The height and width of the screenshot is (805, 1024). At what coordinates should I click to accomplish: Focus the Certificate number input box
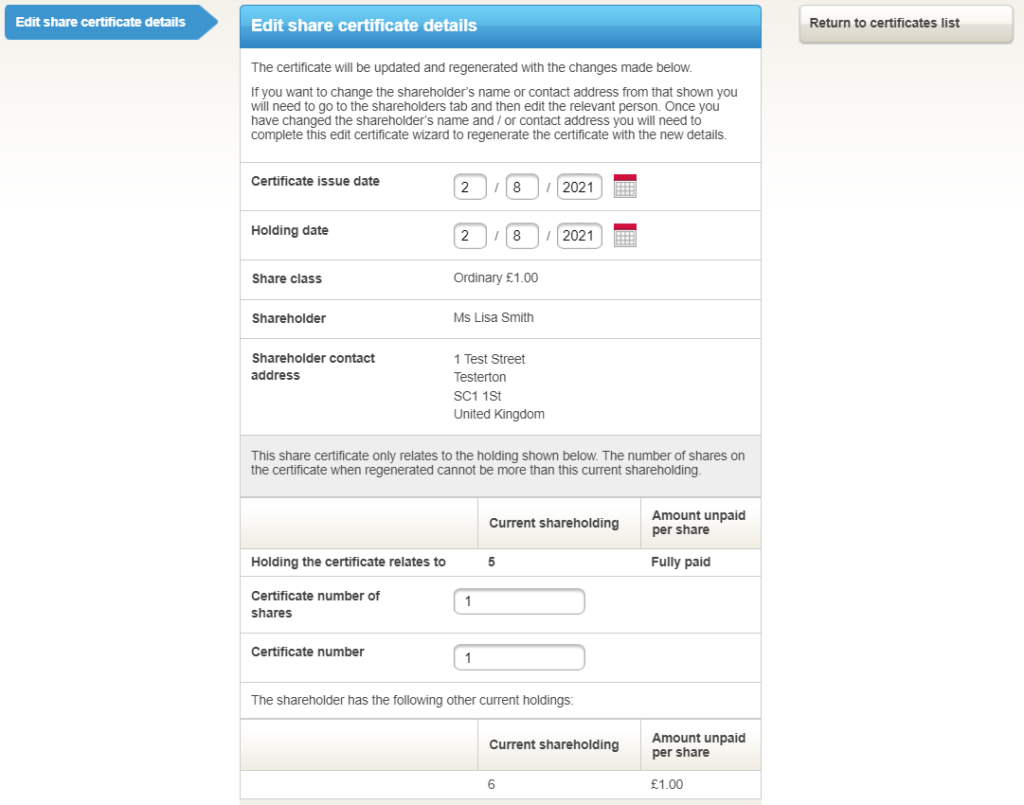pos(519,658)
